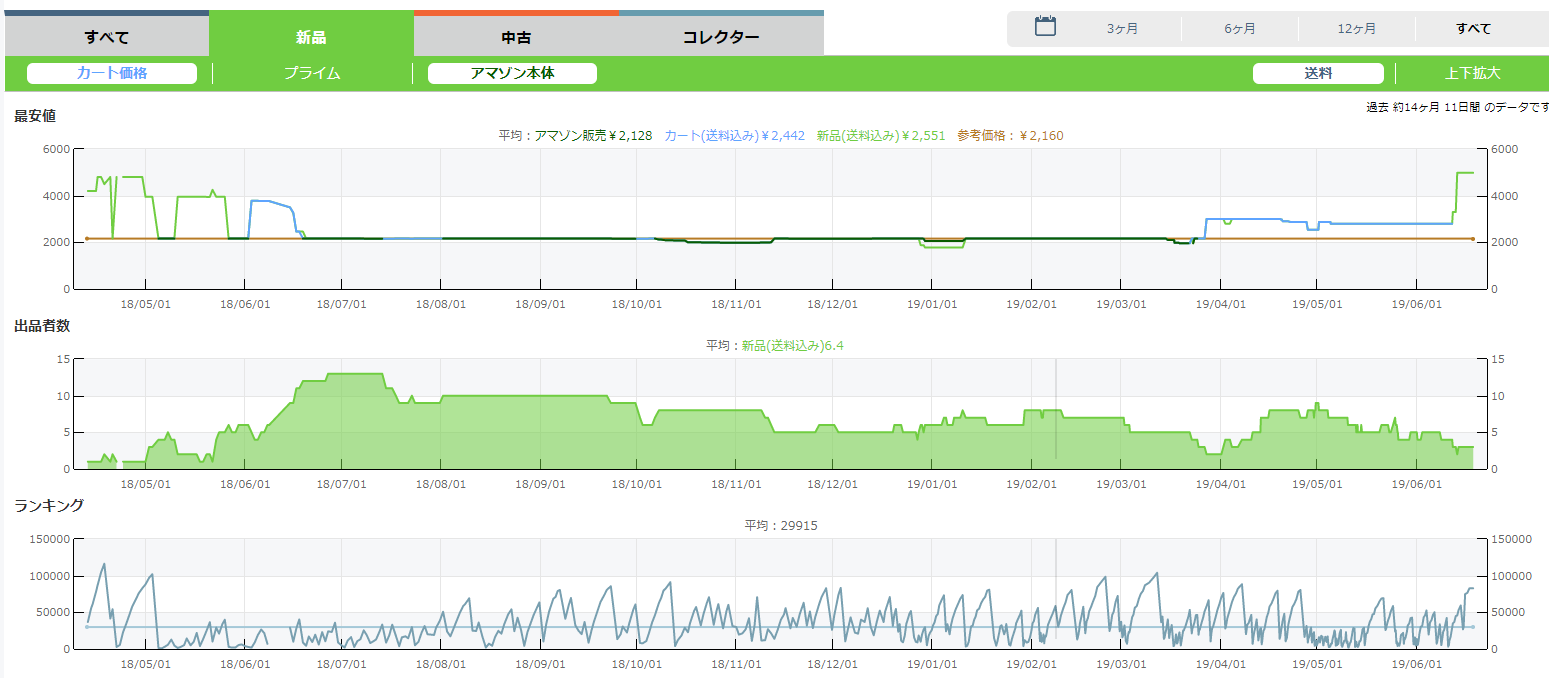Set period to 3ヶ月

click(x=1122, y=29)
